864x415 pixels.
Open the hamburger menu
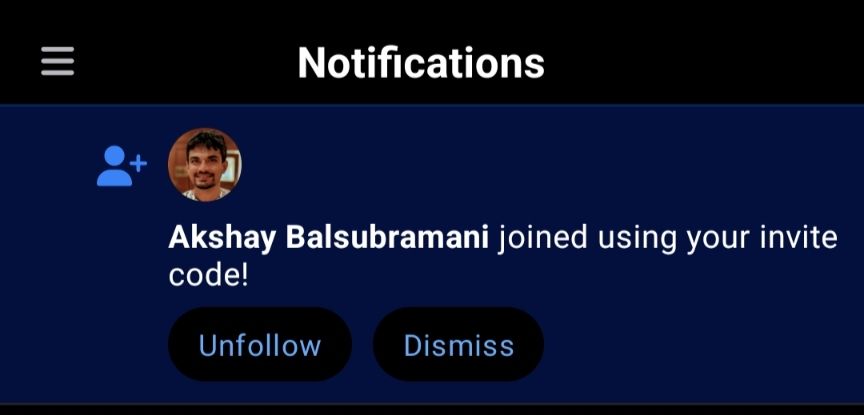click(57, 61)
